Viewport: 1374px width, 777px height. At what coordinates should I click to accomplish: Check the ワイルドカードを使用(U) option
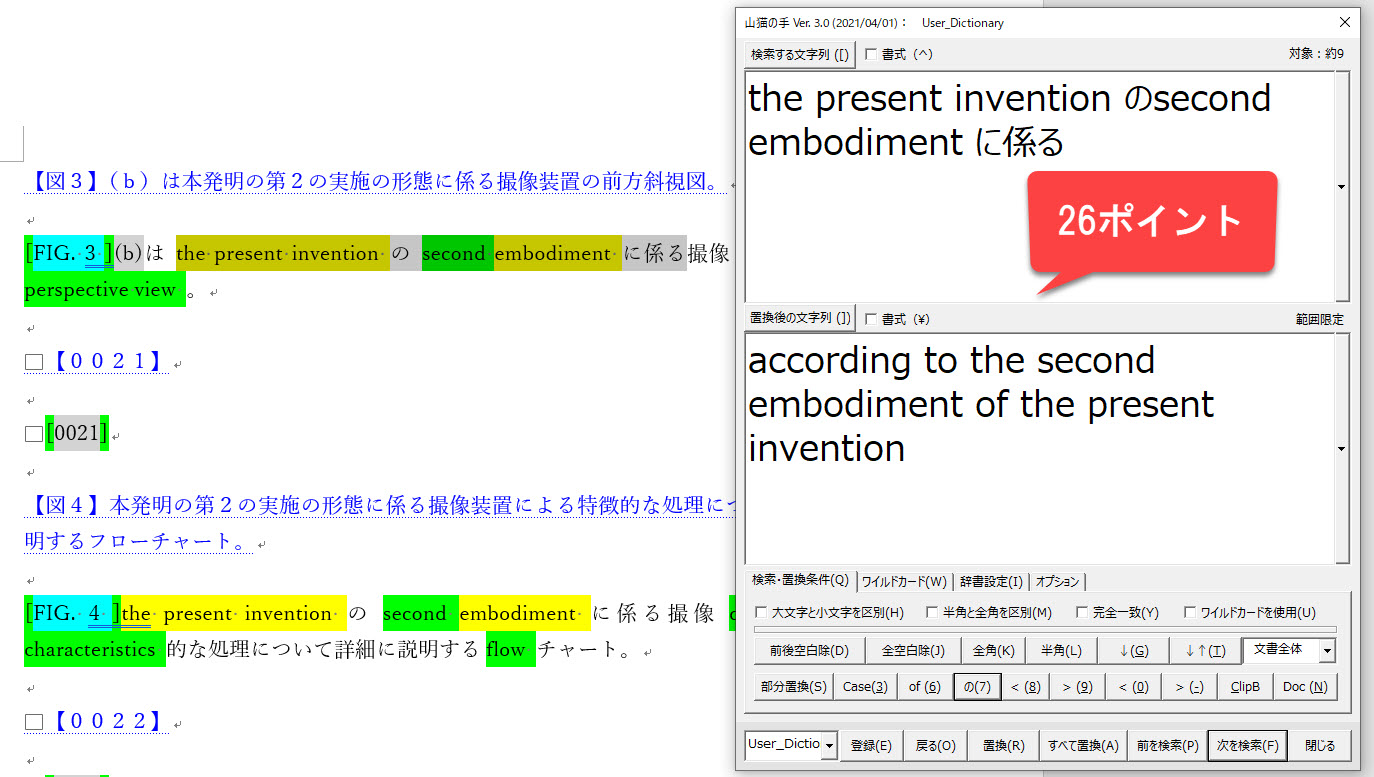point(1190,613)
